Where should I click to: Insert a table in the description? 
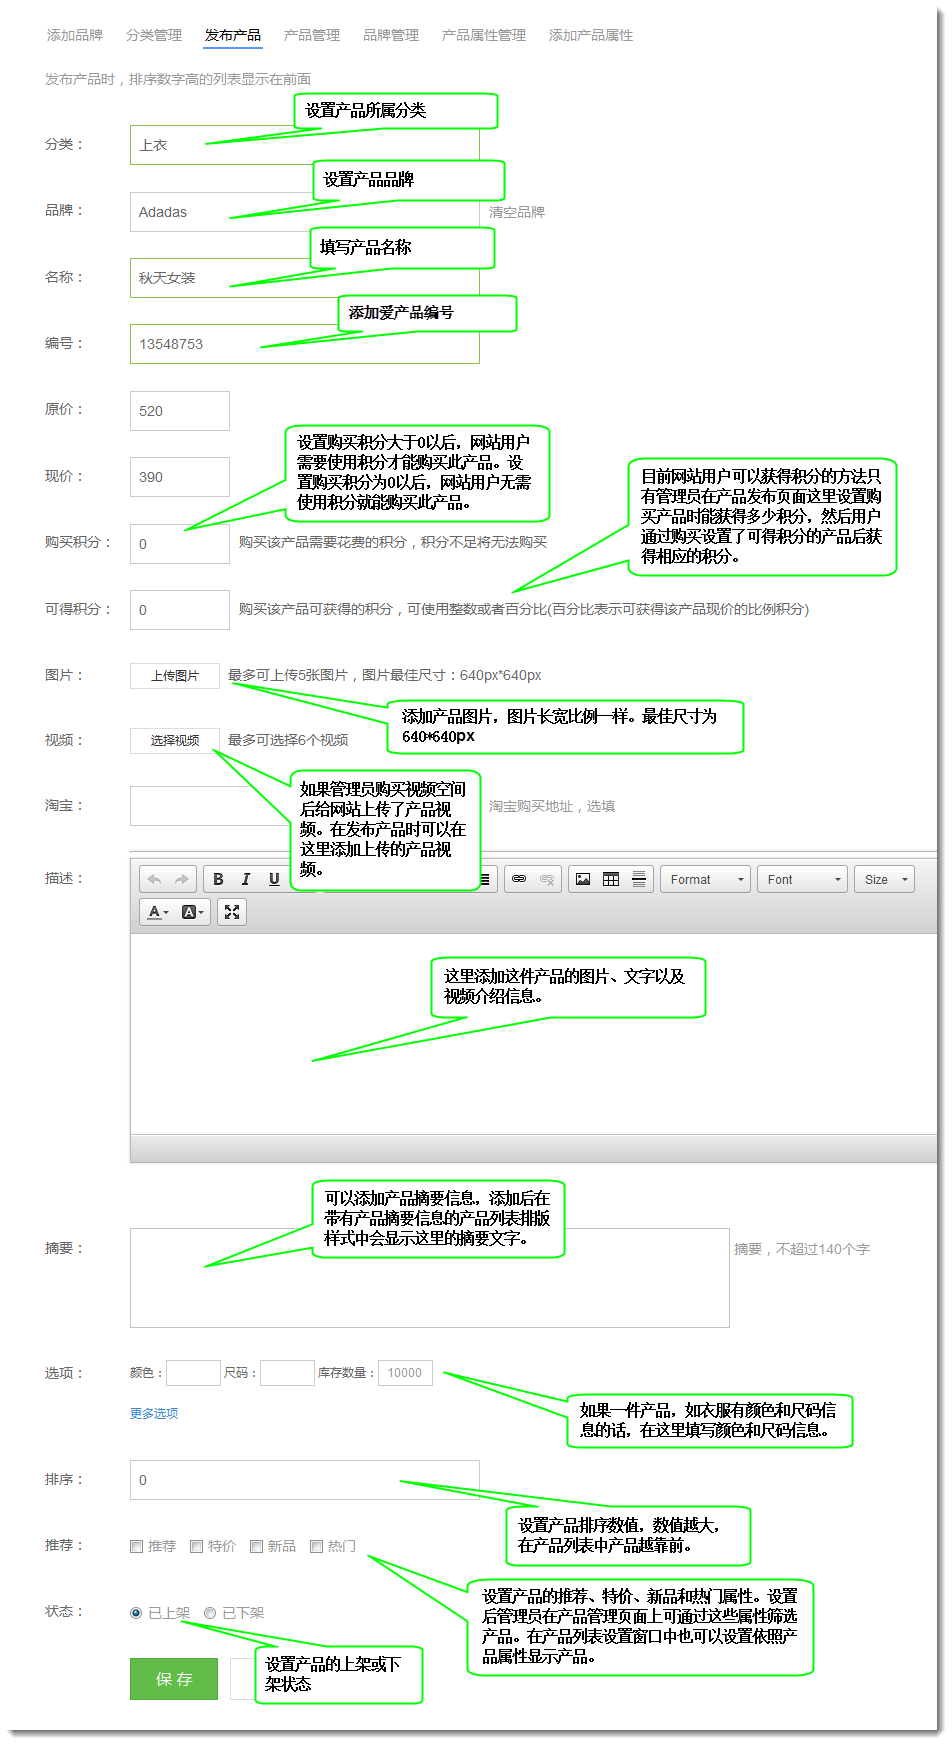click(611, 879)
